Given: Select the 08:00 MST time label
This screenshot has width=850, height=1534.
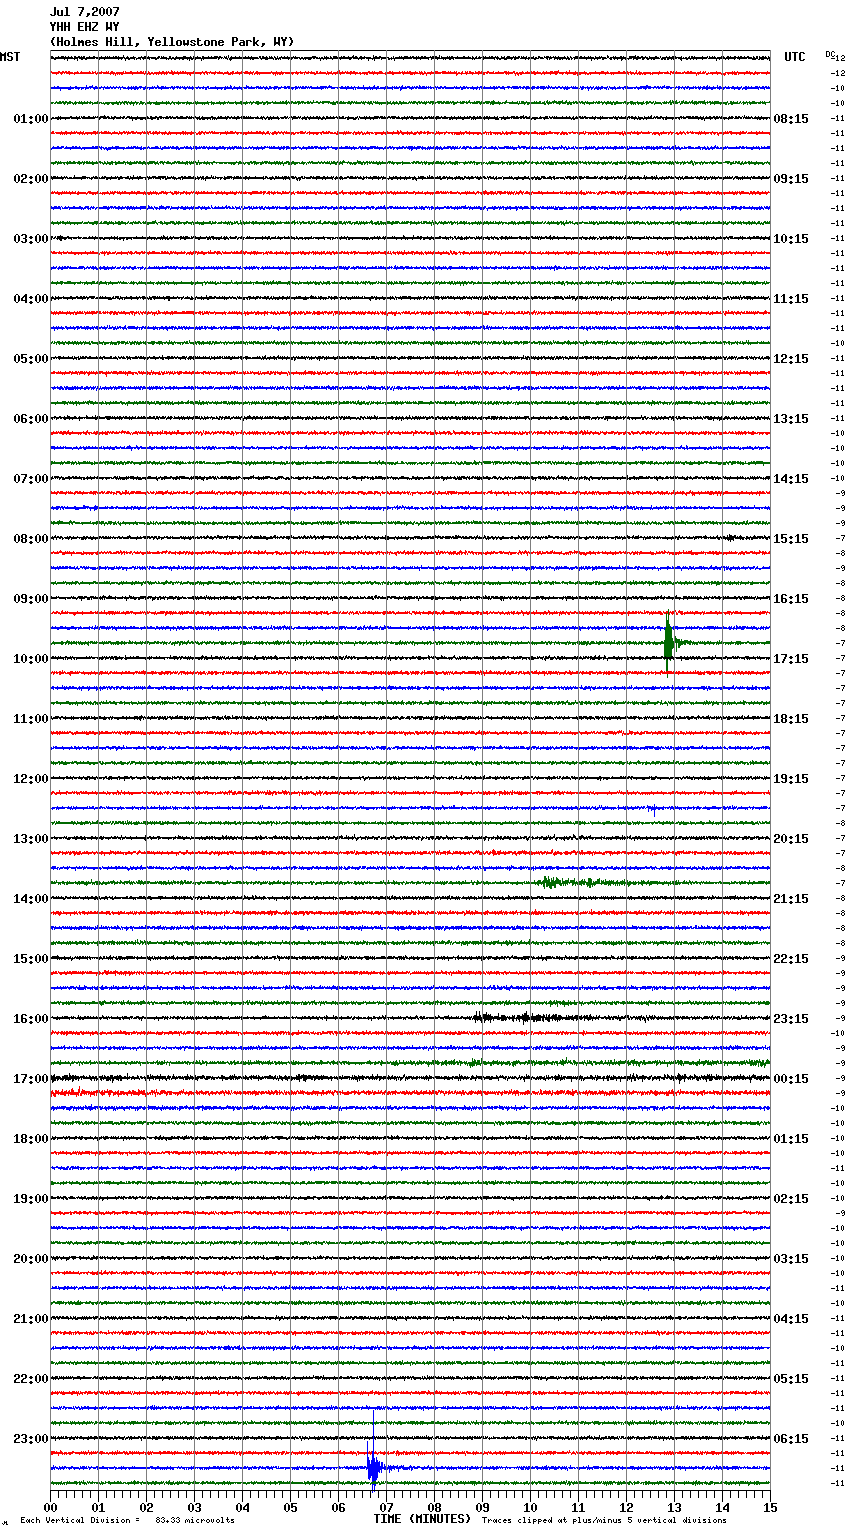Looking at the screenshot, I should (31, 539).
